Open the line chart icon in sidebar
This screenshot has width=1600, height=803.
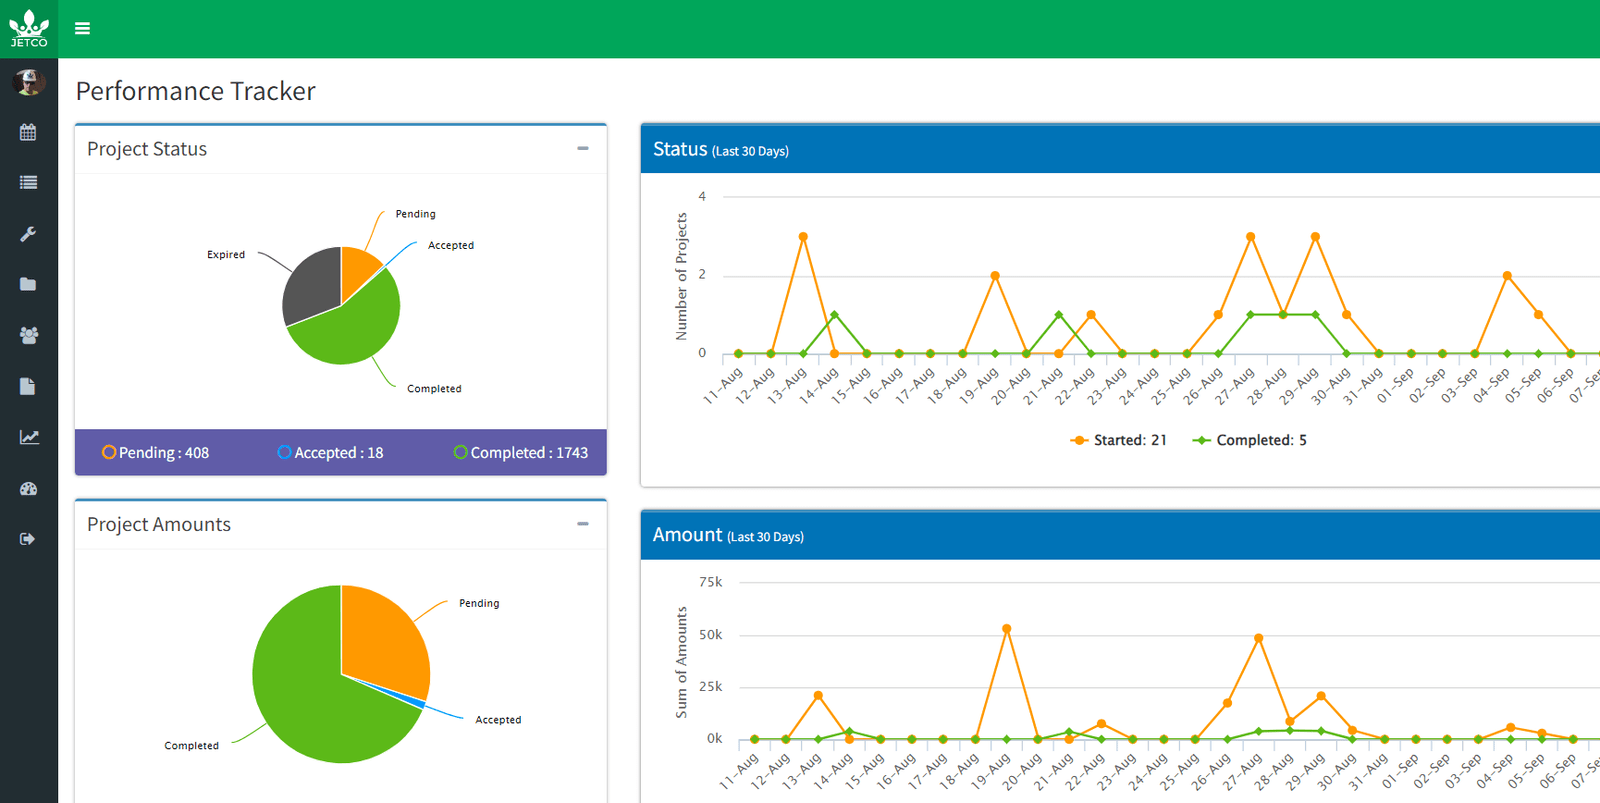point(28,437)
